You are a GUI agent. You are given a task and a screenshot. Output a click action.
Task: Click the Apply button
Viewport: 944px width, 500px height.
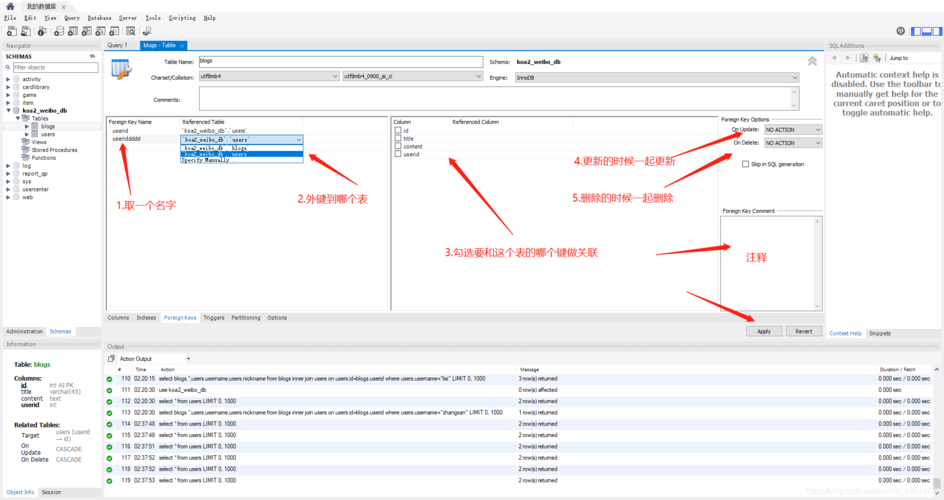[x=764, y=332]
